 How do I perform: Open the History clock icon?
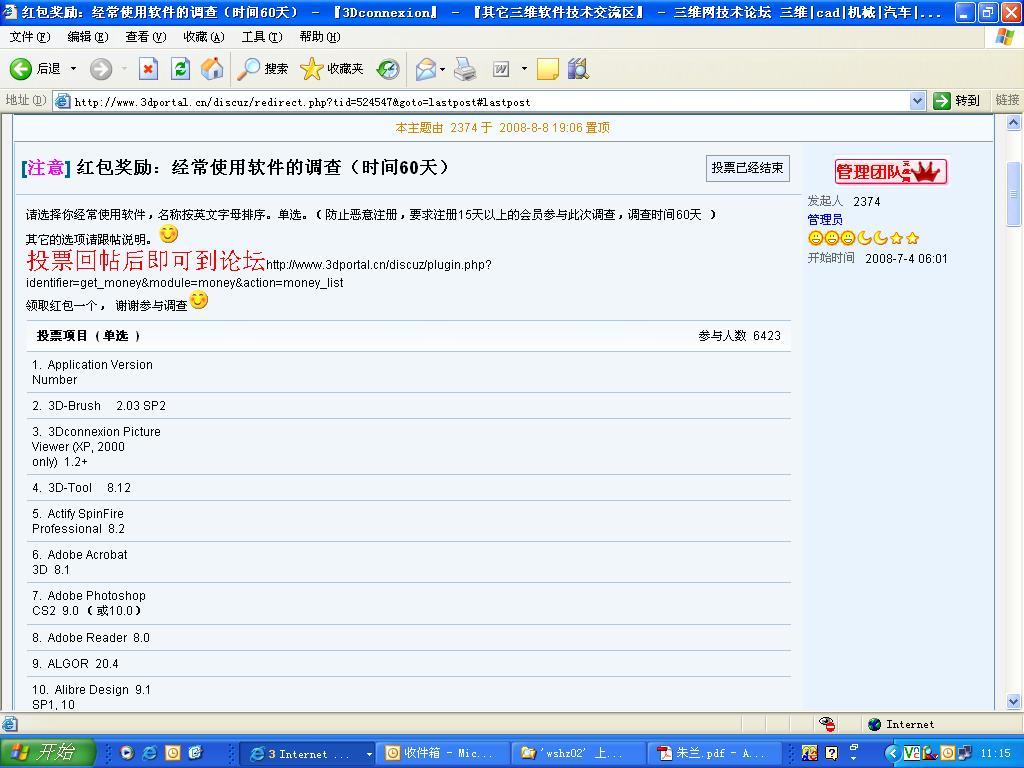coord(388,69)
